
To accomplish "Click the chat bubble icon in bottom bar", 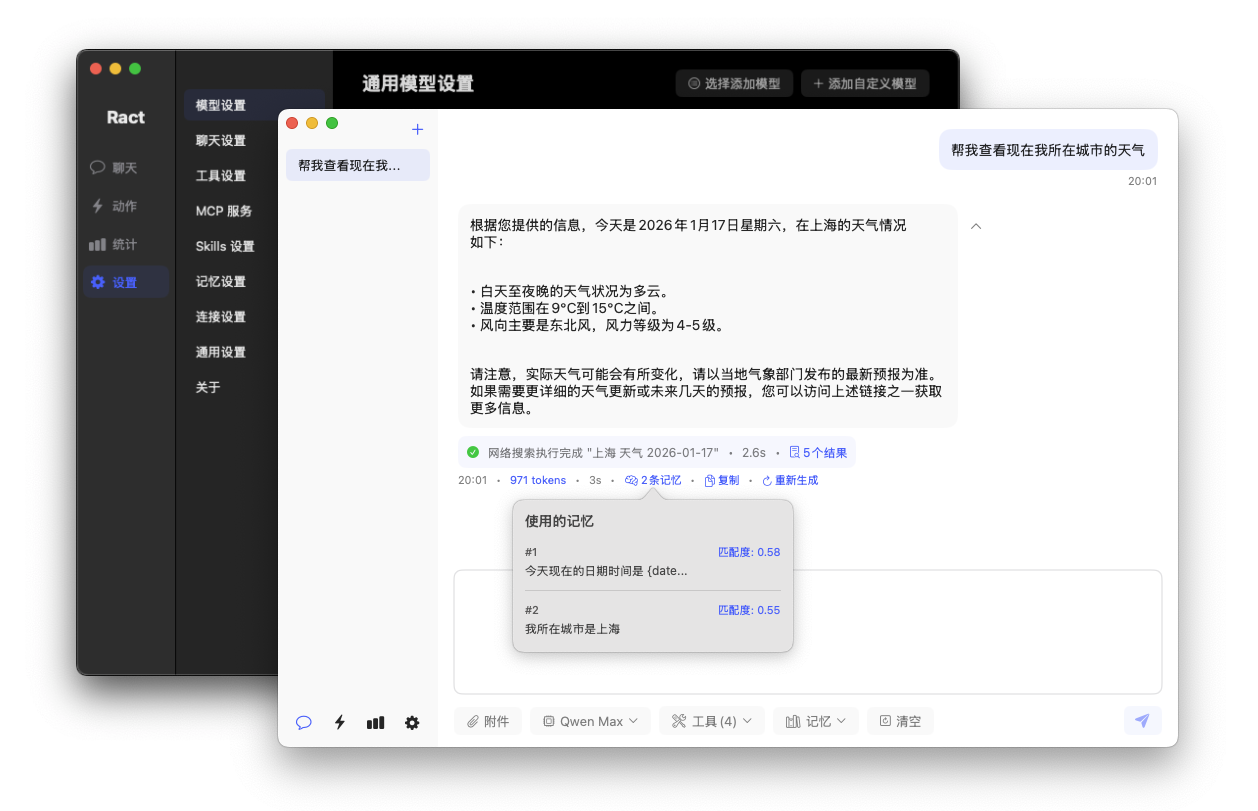I will click(304, 722).
